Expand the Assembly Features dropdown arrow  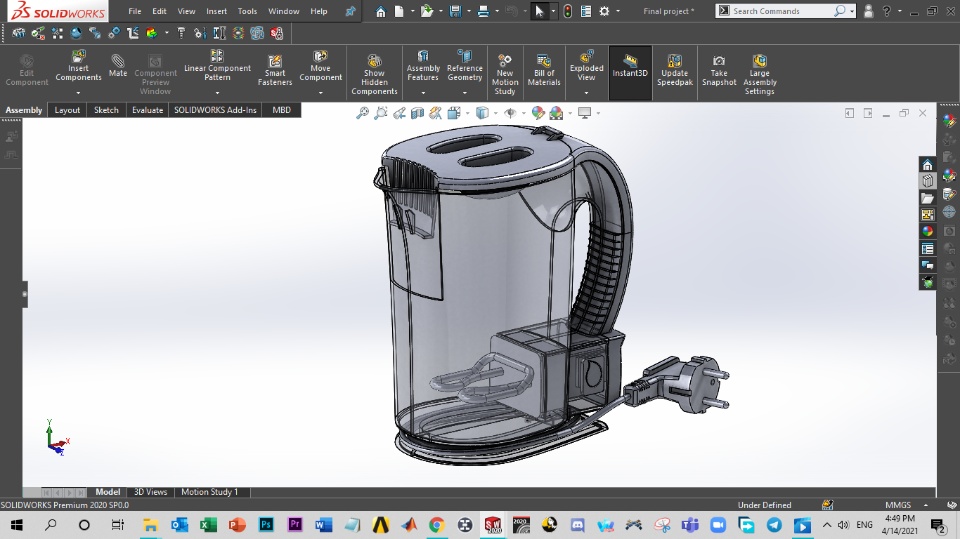423,93
